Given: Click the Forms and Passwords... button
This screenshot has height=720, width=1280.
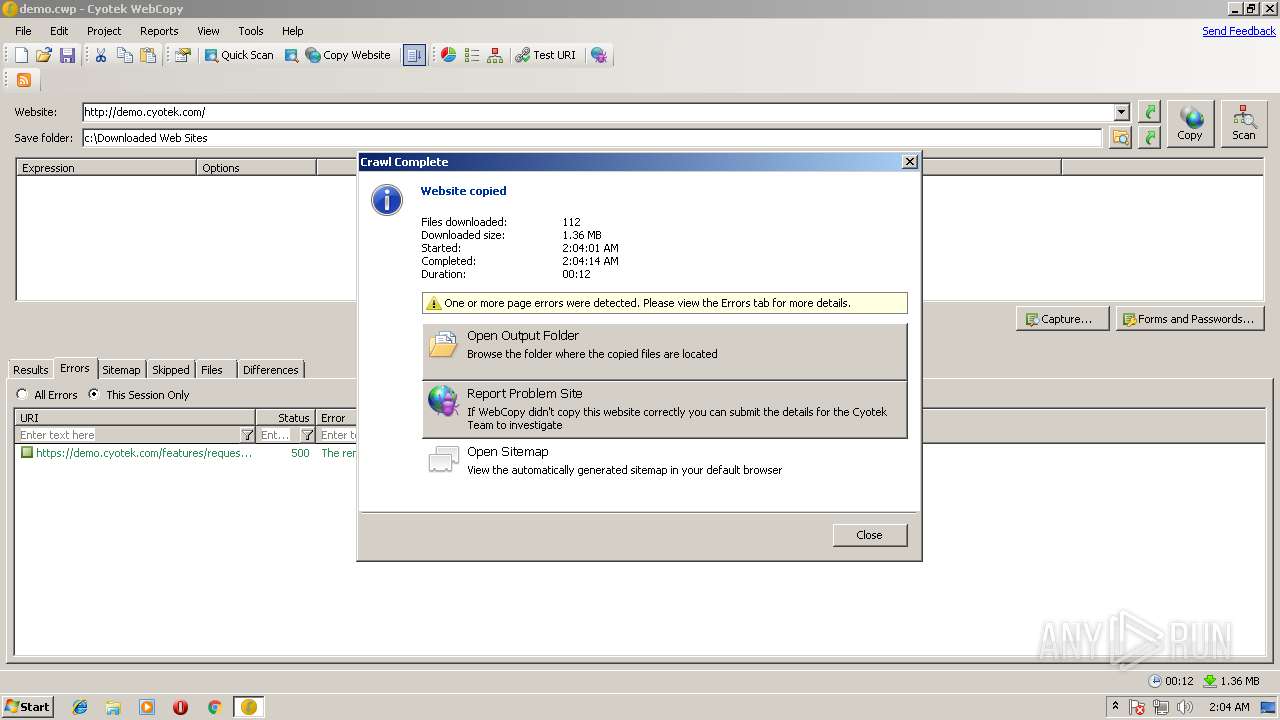Looking at the screenshot, I should pos(1190,319).
